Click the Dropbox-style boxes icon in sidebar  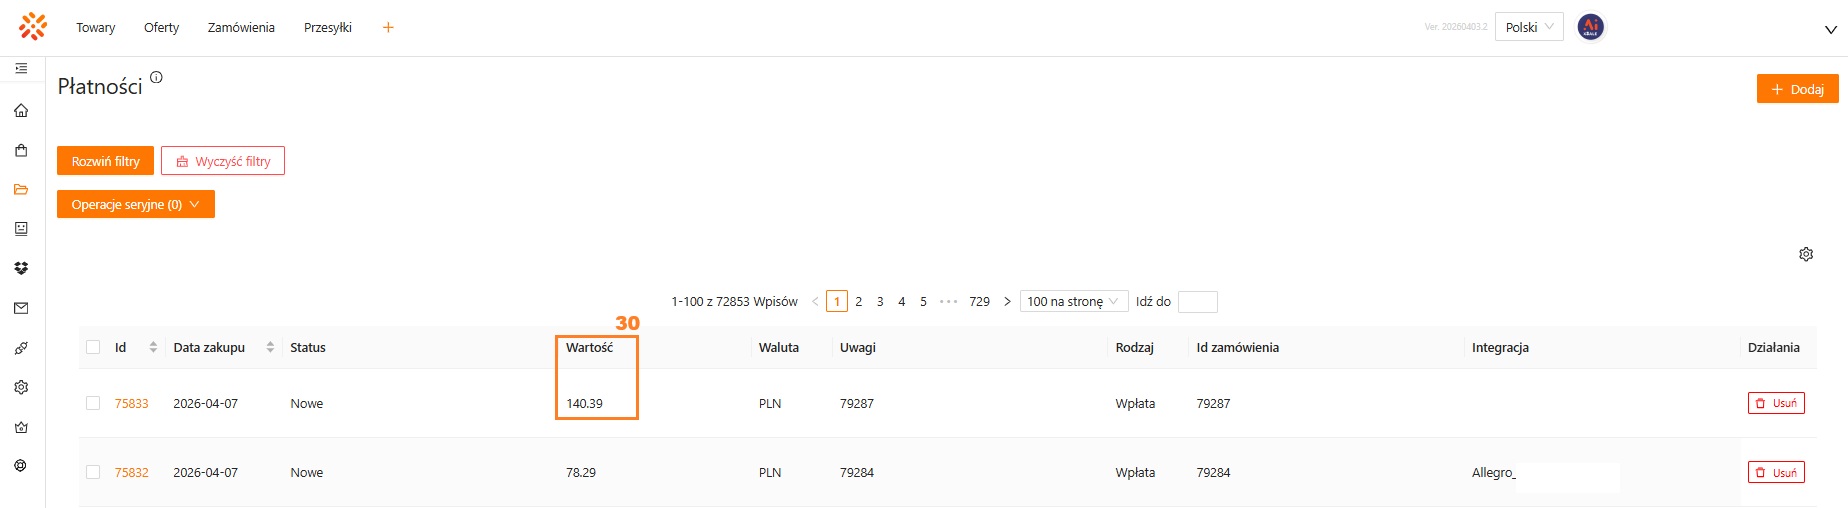click(21, 268)
